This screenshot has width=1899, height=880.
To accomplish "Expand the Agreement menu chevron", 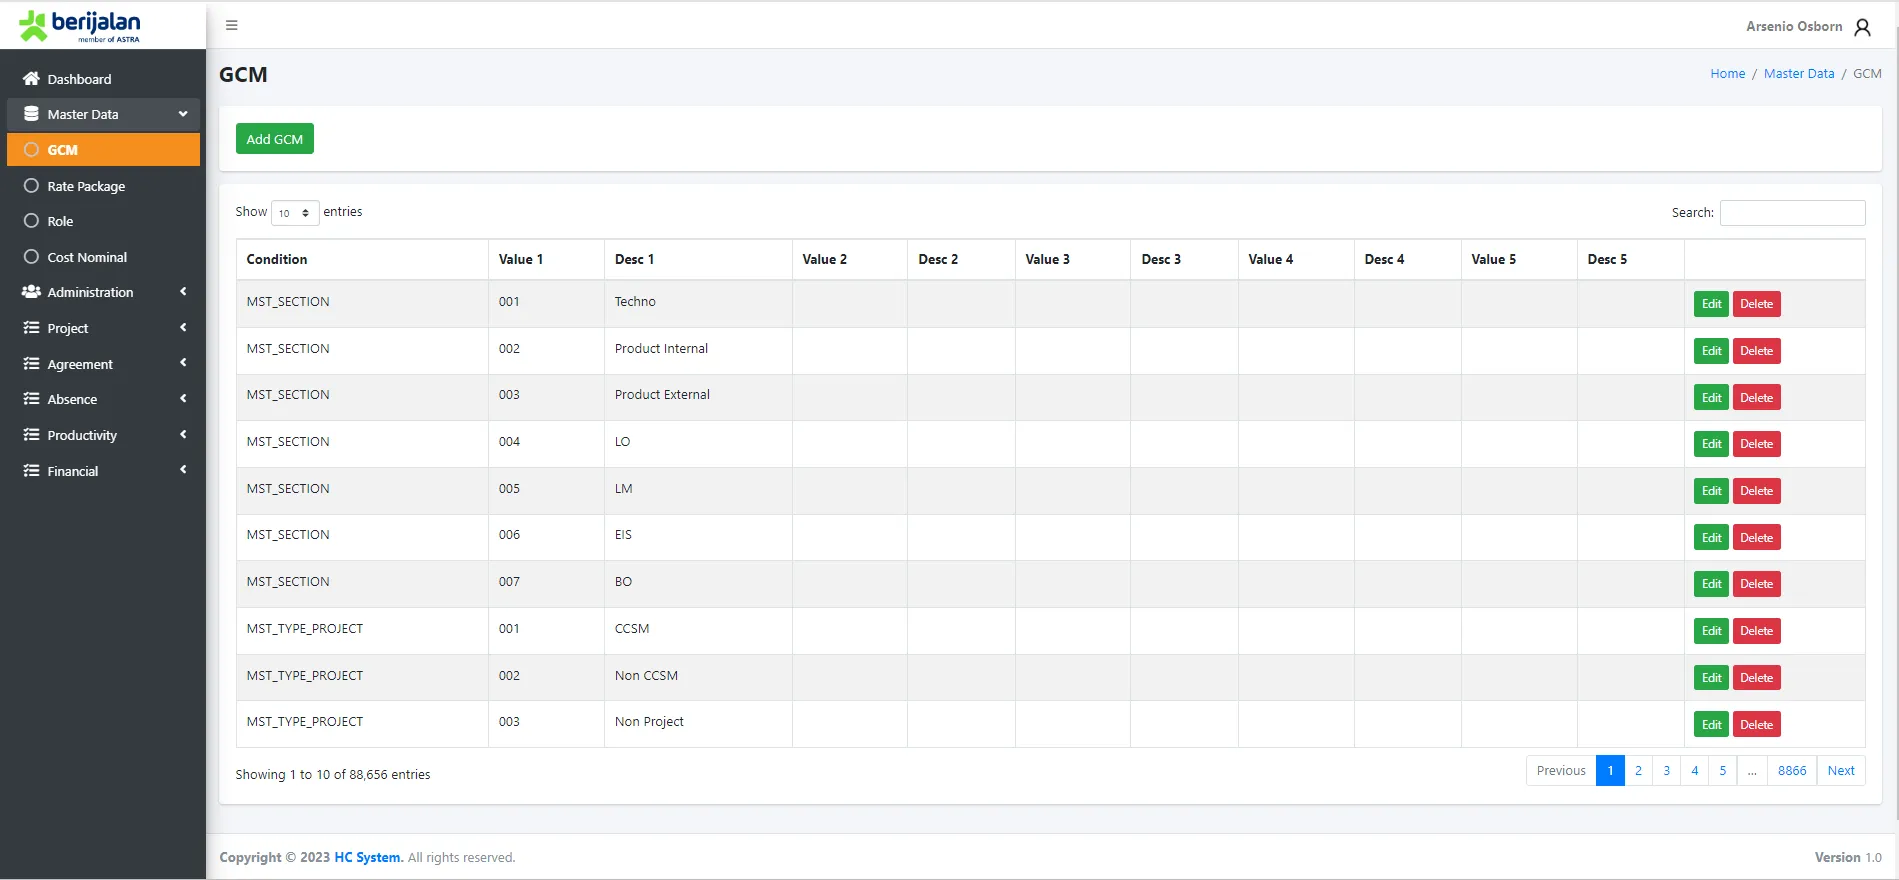I will click(x=183, y=363).
